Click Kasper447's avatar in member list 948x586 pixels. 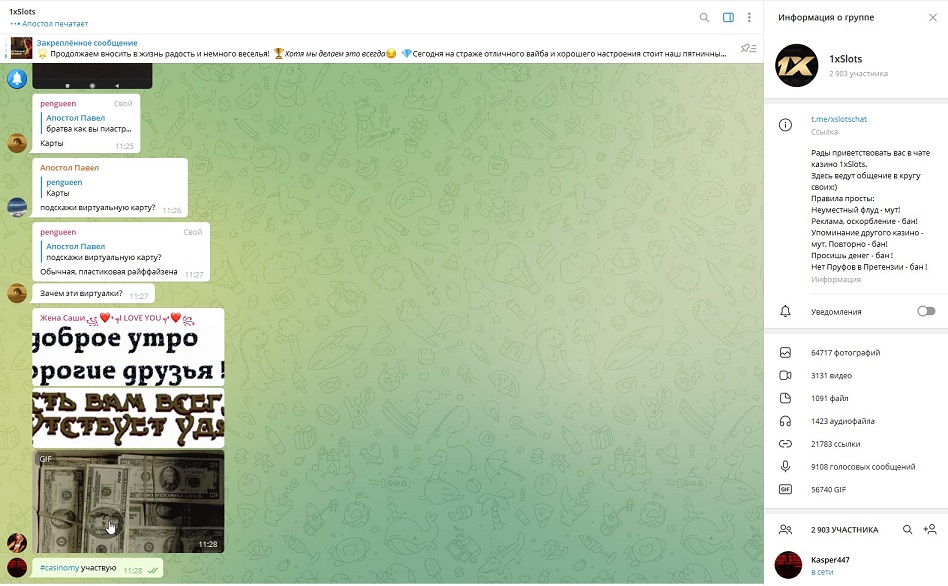tap(788, 565)
